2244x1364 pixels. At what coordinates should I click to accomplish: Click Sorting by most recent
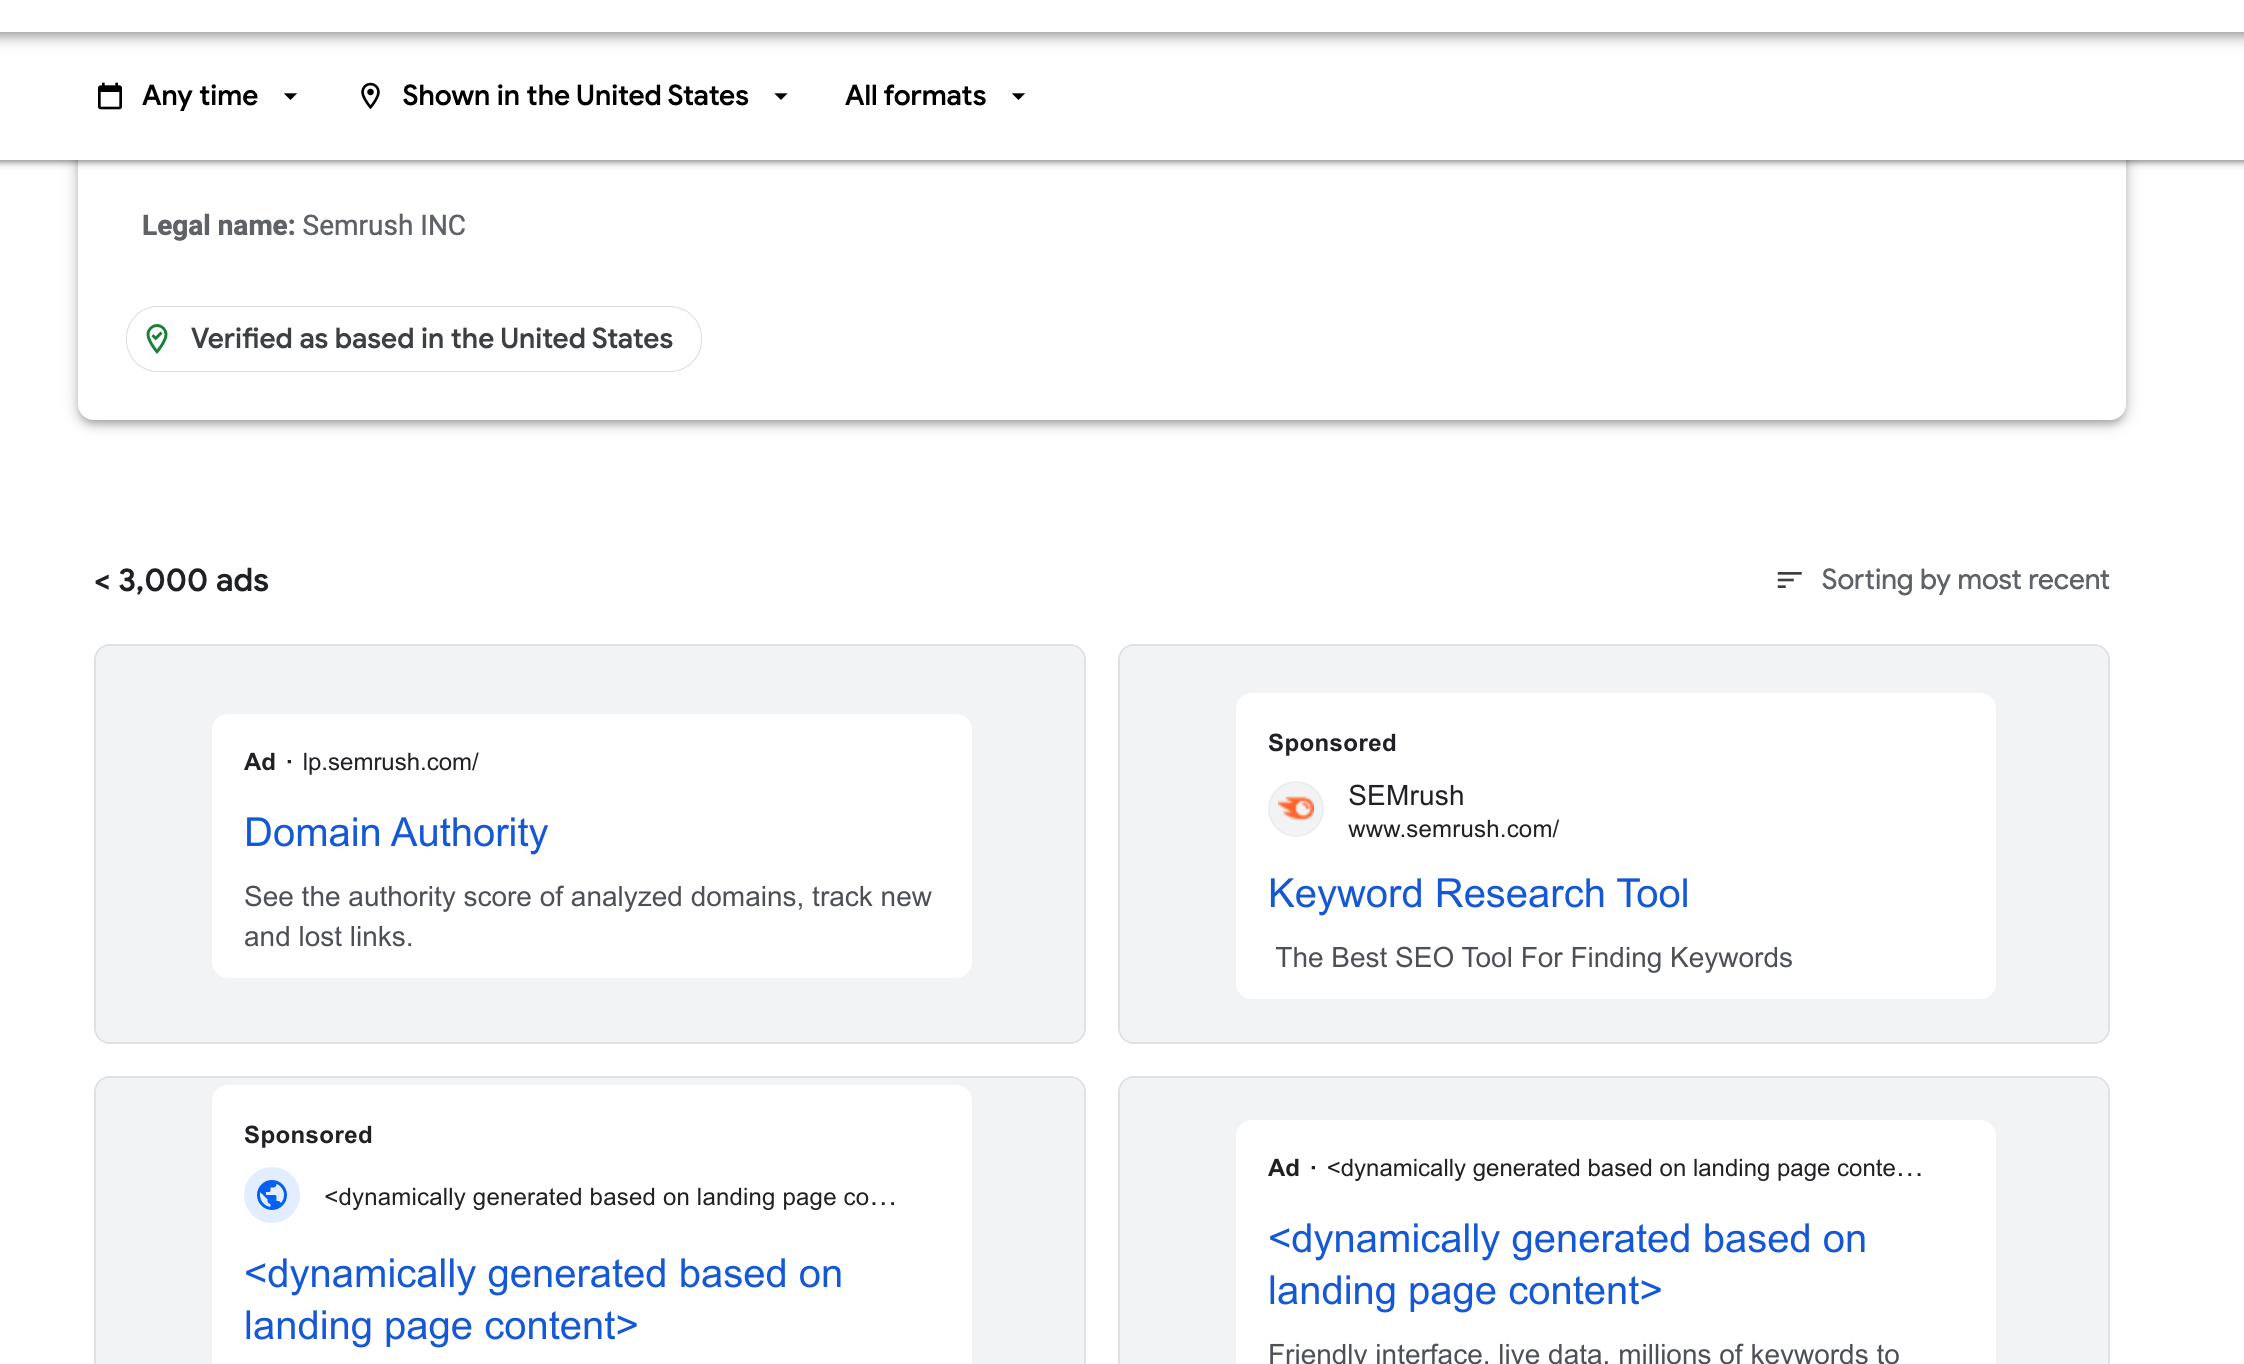tap(1964, 580)
